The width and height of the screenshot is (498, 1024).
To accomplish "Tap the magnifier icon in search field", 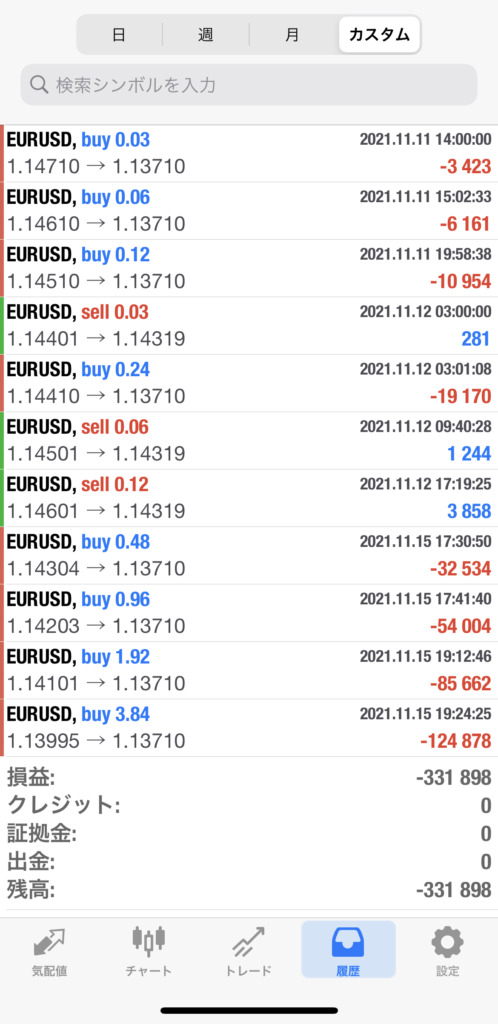I will pyautogui.click(x=40, y=85).
